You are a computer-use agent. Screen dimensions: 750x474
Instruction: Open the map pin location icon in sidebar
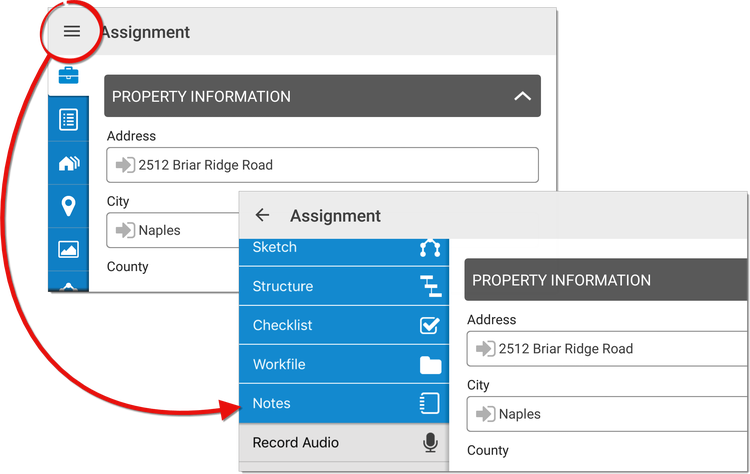pyautogui.click(x=68, y=206)
